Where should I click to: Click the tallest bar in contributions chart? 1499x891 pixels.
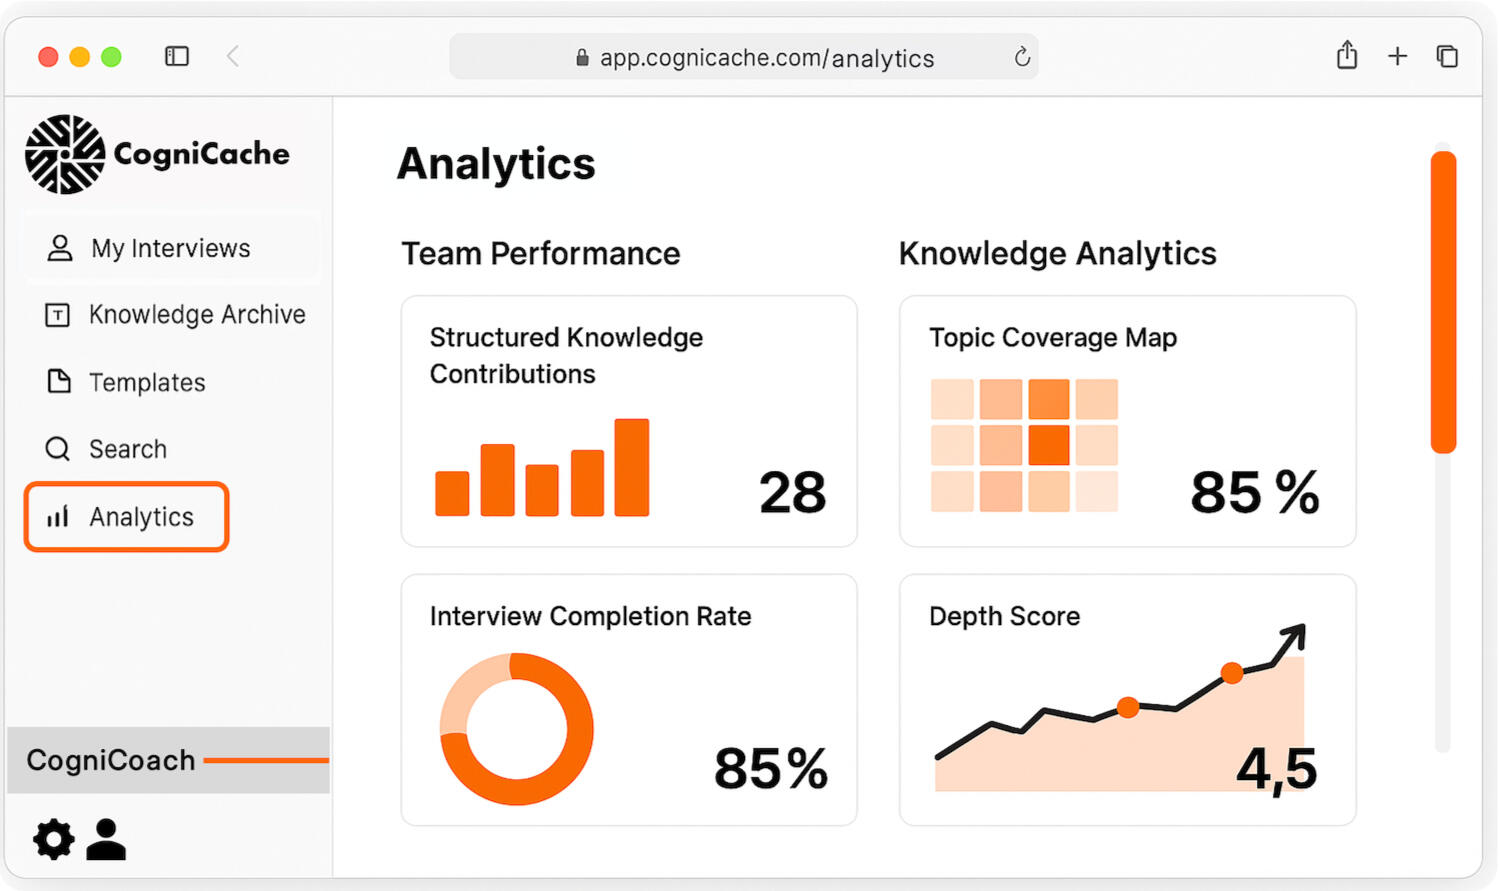click(631, 467)
